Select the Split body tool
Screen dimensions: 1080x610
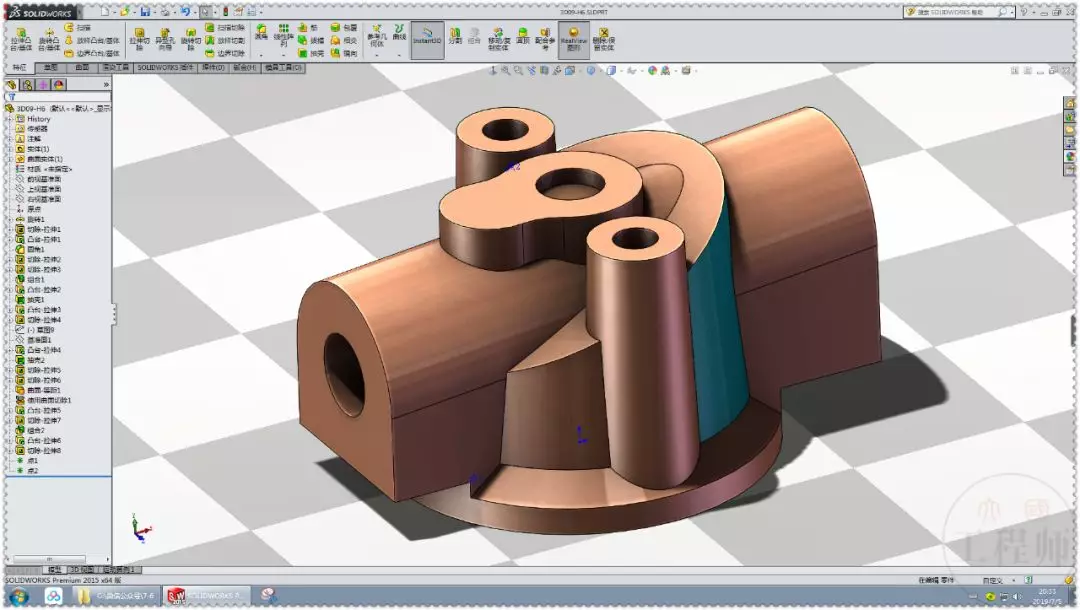coord(455,36)
